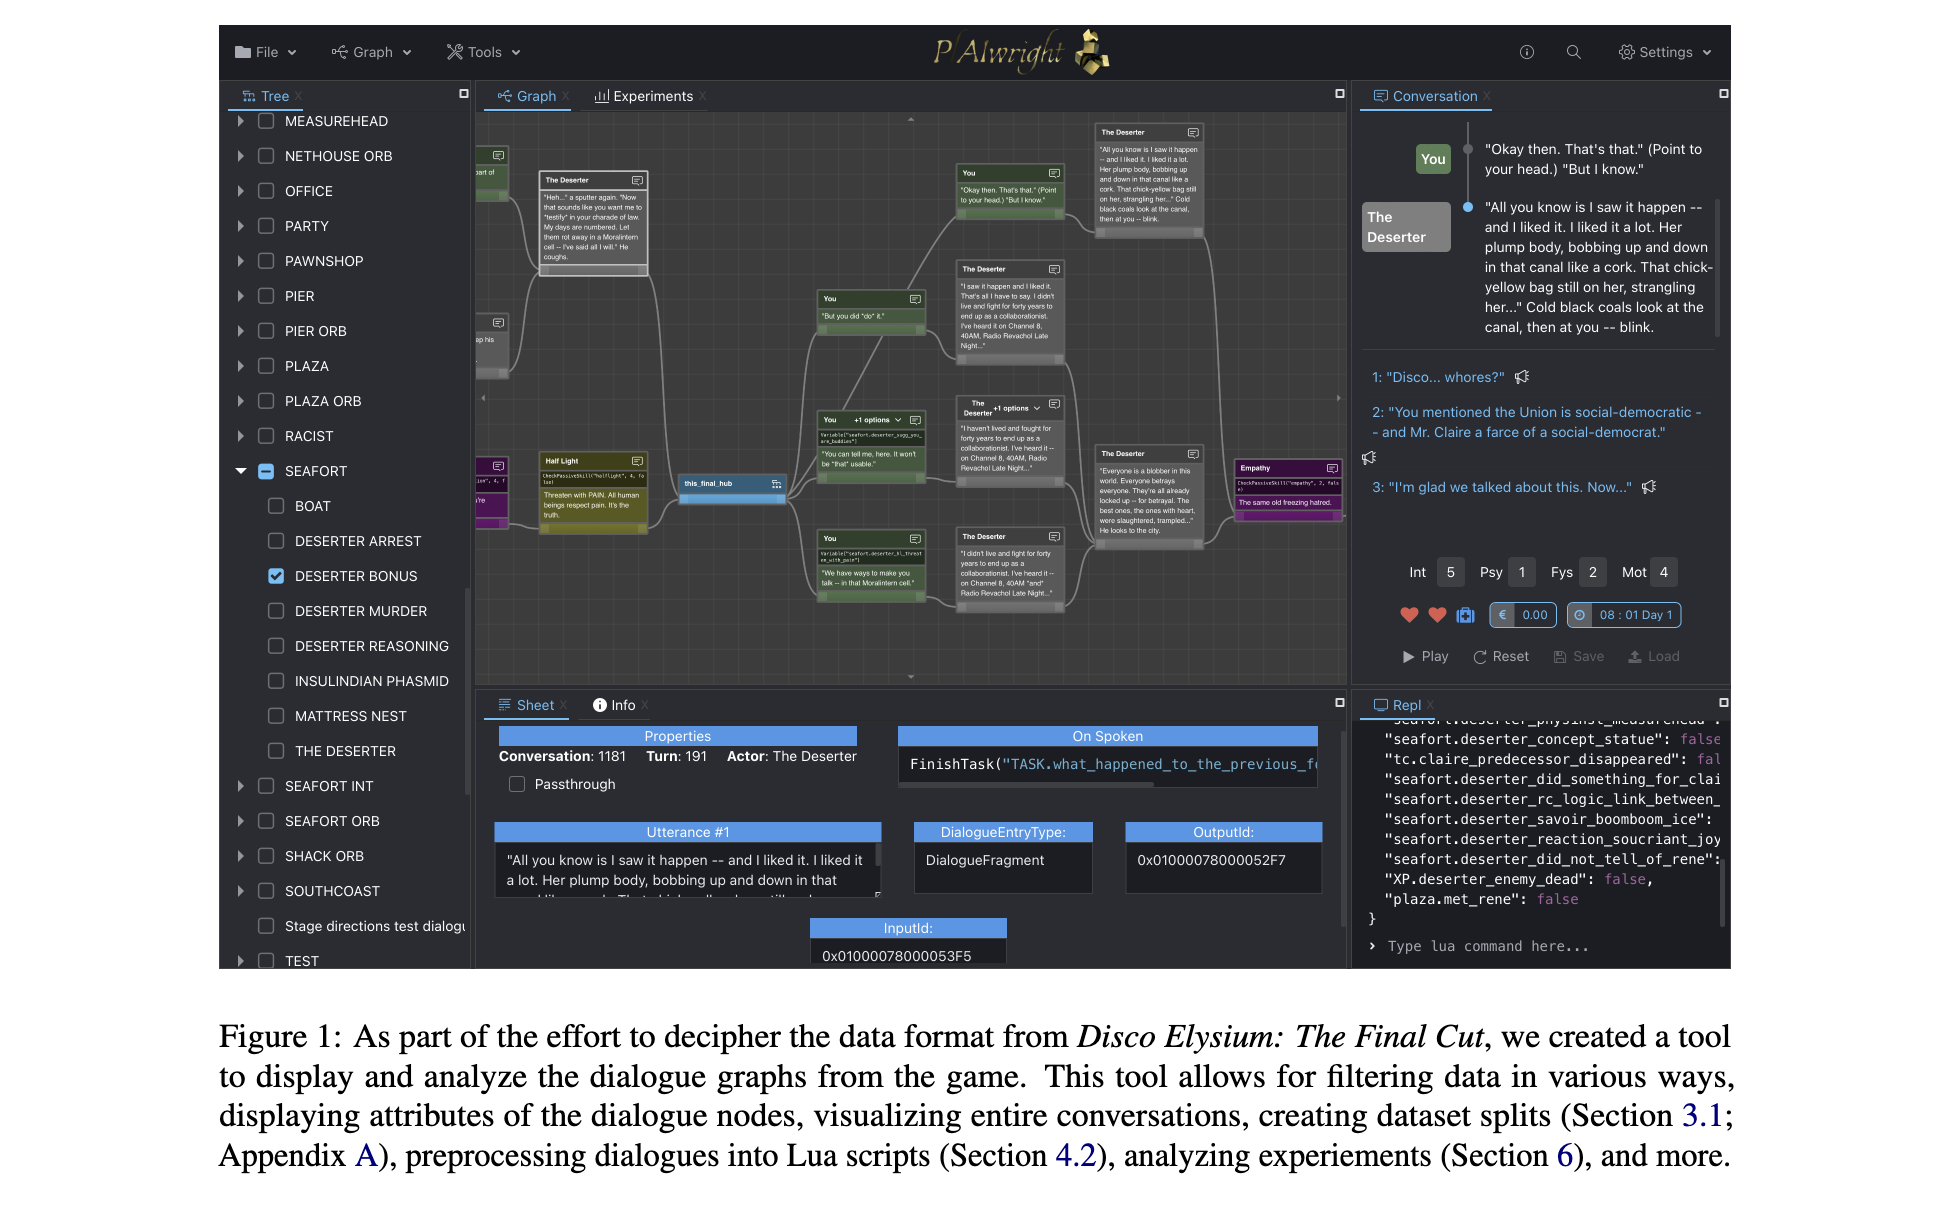Screen dimensions: 1948x1208
Task: Check the MATTRESS NEST checkbox
Action: [276, 716]
